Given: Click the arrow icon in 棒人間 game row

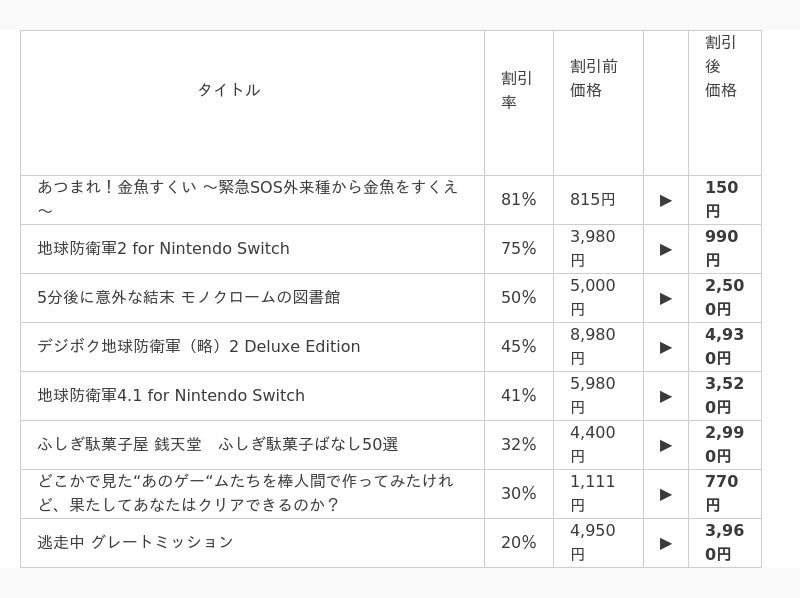Looking at the screenshot, I should 666,494.
